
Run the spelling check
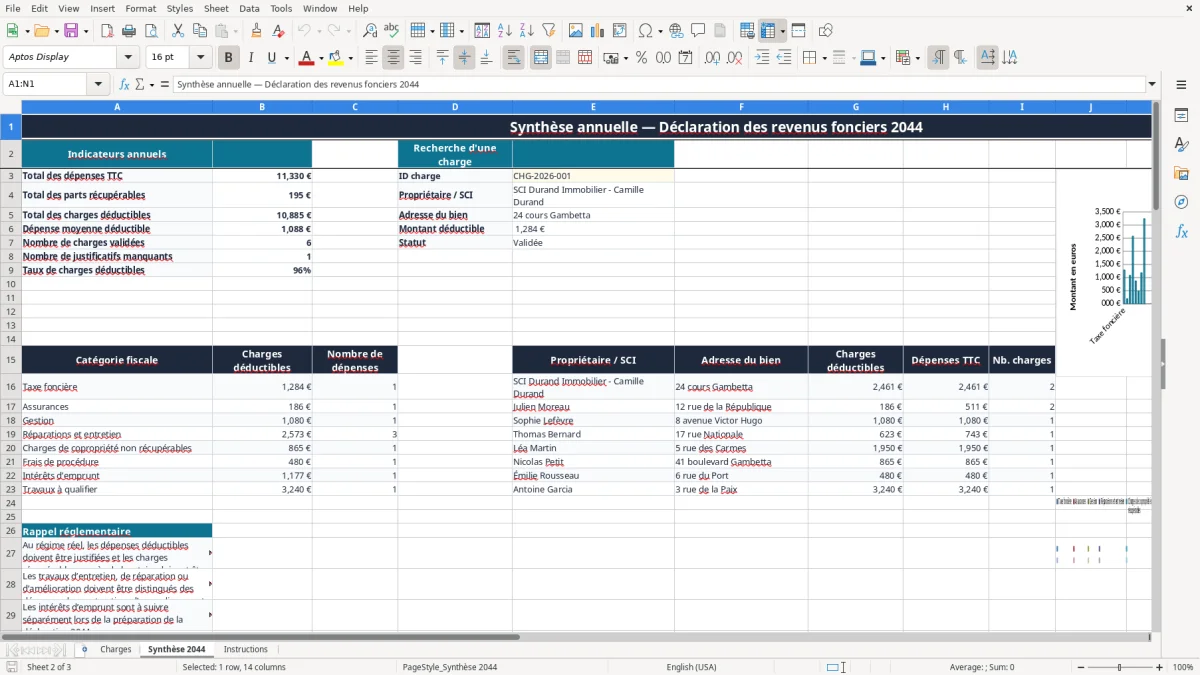tap(391, 31)
